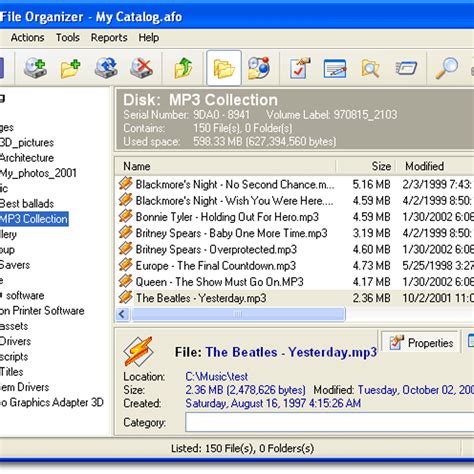This screenshot has height=474, width=474.
Task: Select Architecture in the tree
Action: (27, 158)
